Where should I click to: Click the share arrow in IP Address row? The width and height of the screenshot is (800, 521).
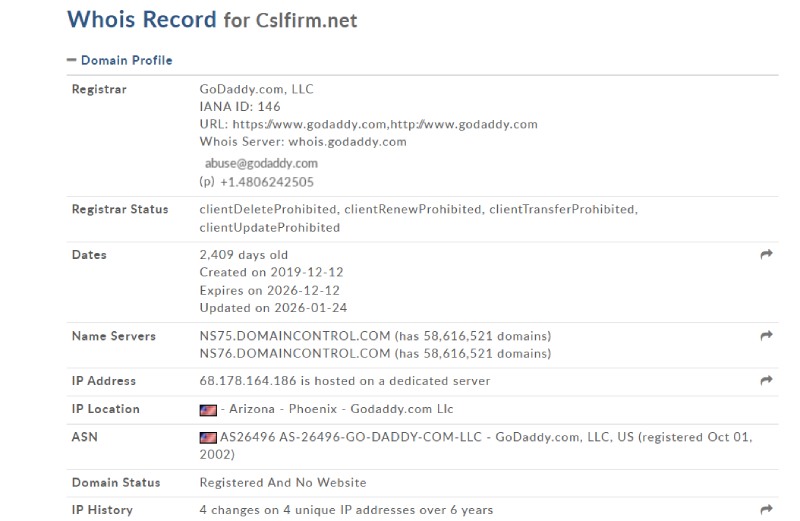click(x=766, y=380)
